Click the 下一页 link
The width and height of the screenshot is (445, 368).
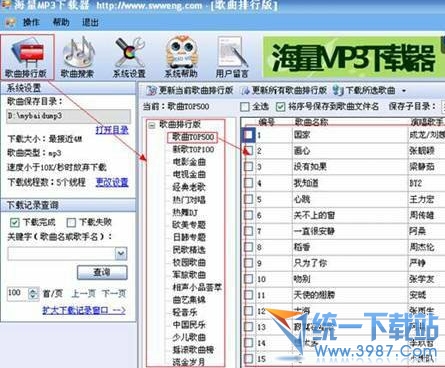114,294
